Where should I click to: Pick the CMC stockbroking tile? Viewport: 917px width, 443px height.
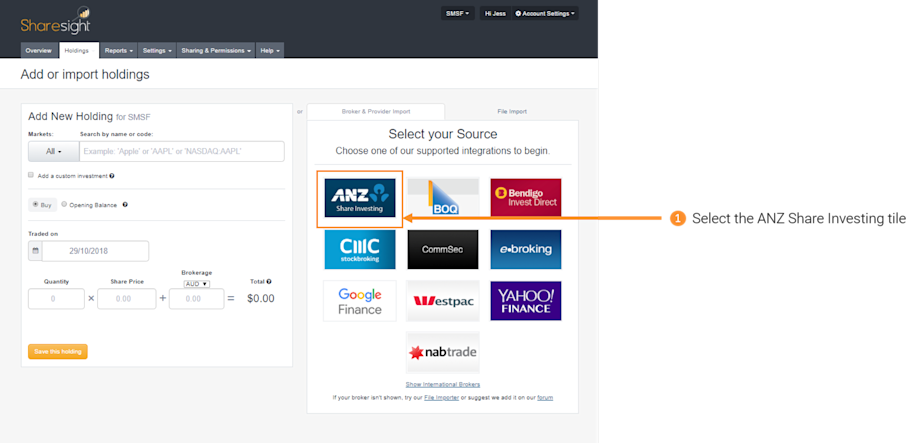[x=360, y=249]
